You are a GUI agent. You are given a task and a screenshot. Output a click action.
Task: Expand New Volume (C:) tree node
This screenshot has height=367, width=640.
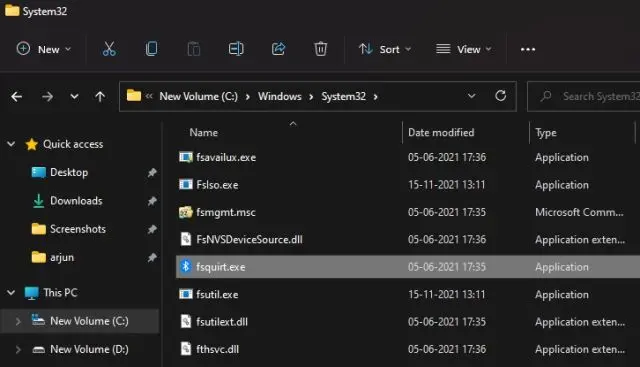pyautogui.click(x=18, y=321)
